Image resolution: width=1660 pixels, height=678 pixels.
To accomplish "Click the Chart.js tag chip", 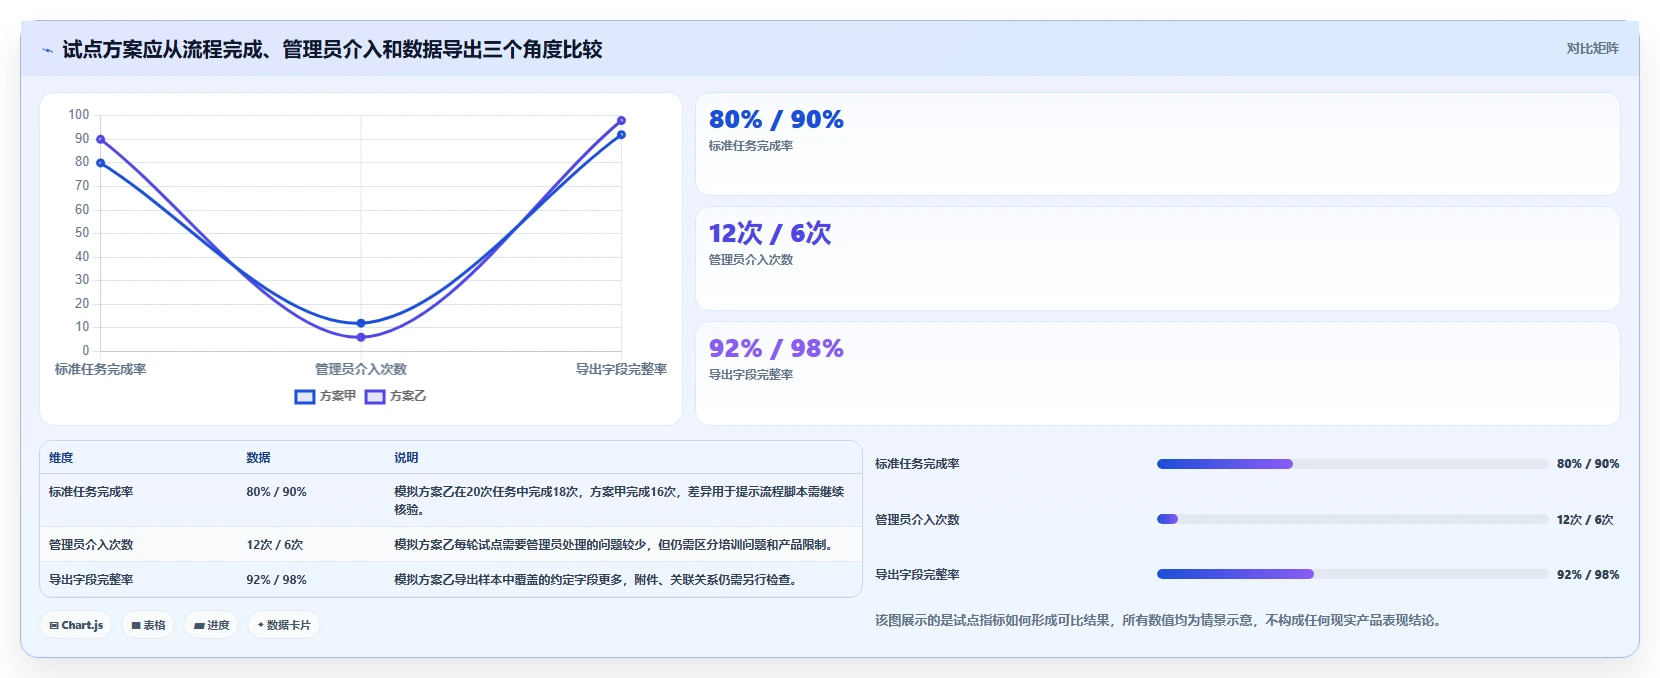I will point(76,625).
